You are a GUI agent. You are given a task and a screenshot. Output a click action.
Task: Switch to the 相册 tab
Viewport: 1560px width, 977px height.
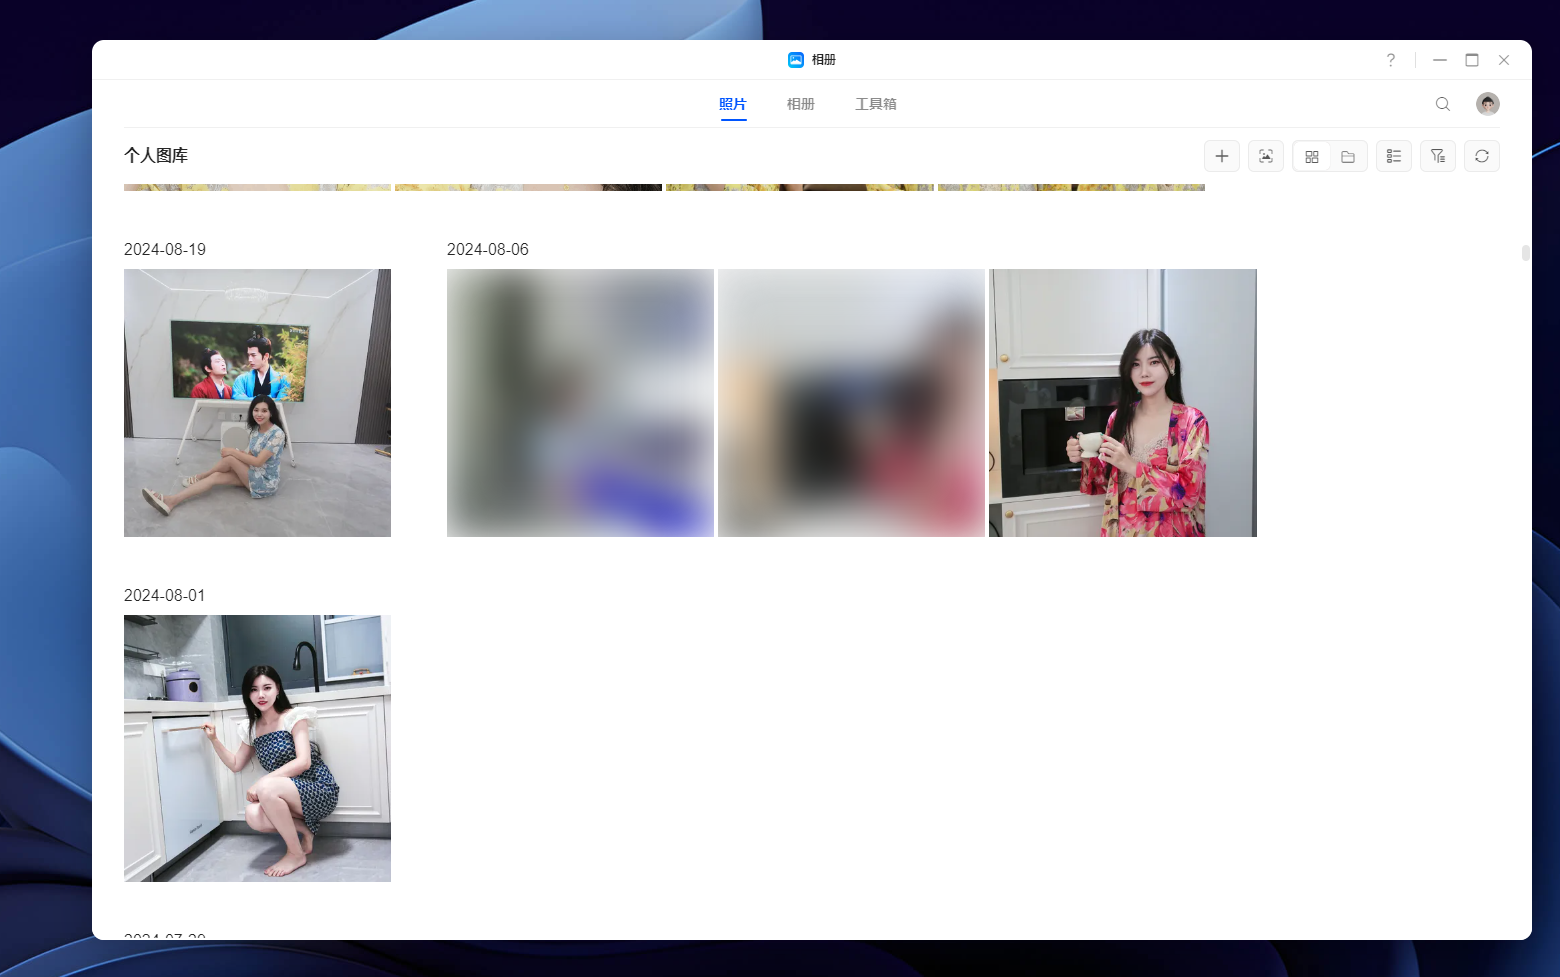800,104
